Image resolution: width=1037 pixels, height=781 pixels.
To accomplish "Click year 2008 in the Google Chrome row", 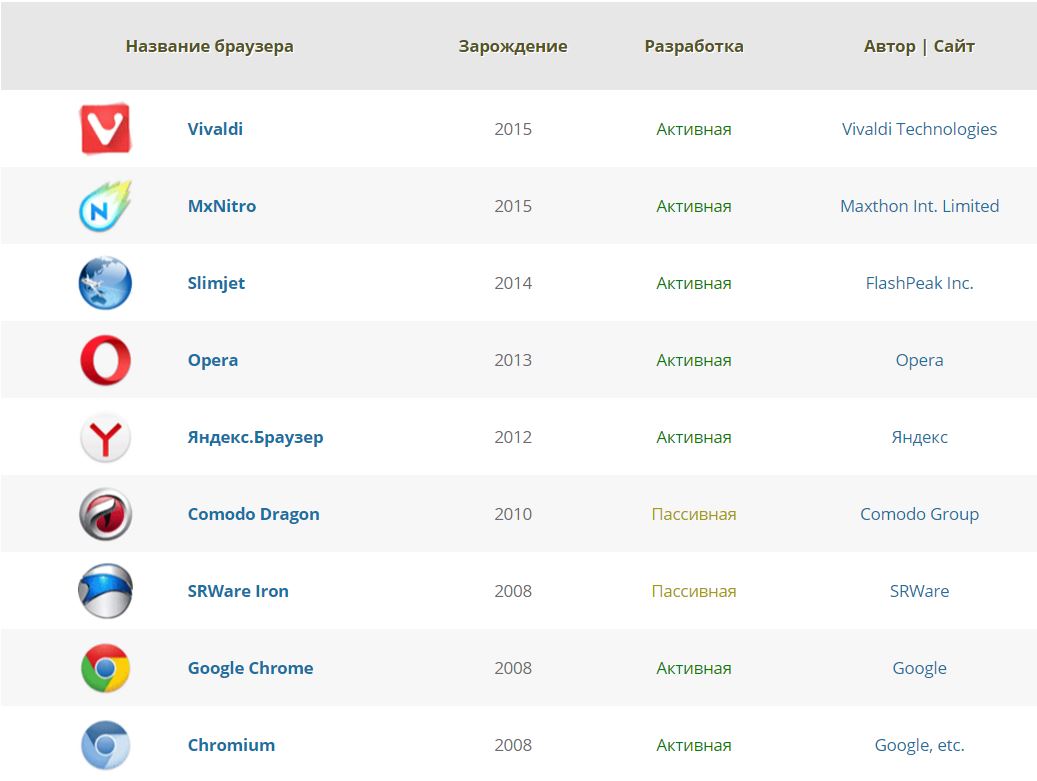I will coord(513,669).
